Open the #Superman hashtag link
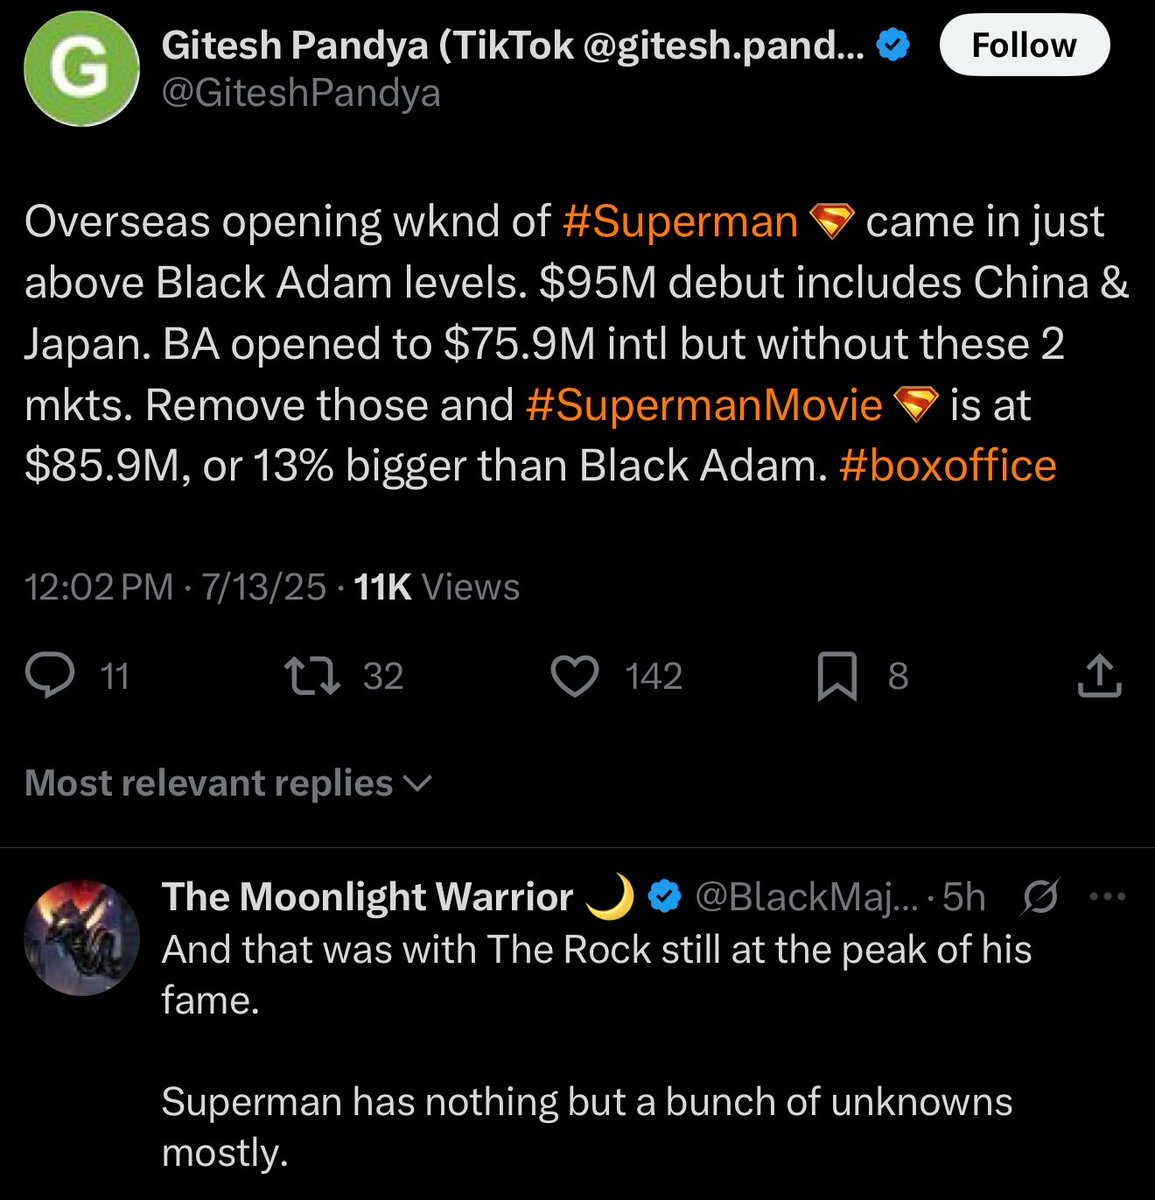The image size is (1155, 1200). (x=680, y=222)
